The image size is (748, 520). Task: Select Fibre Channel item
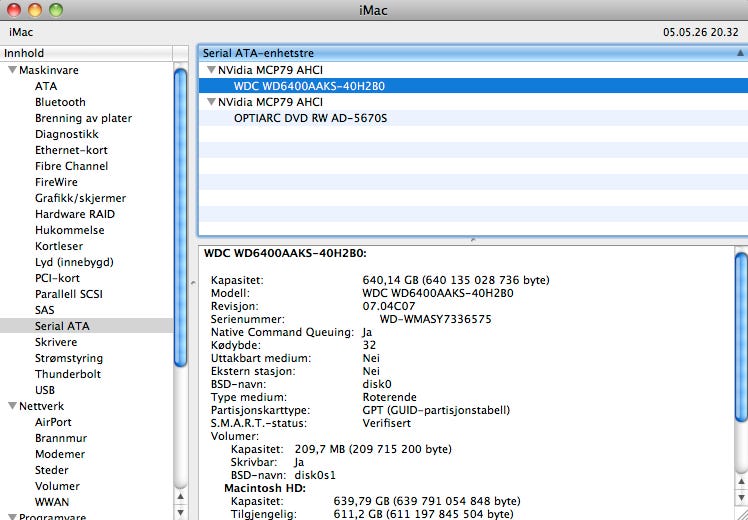point(72,166)
